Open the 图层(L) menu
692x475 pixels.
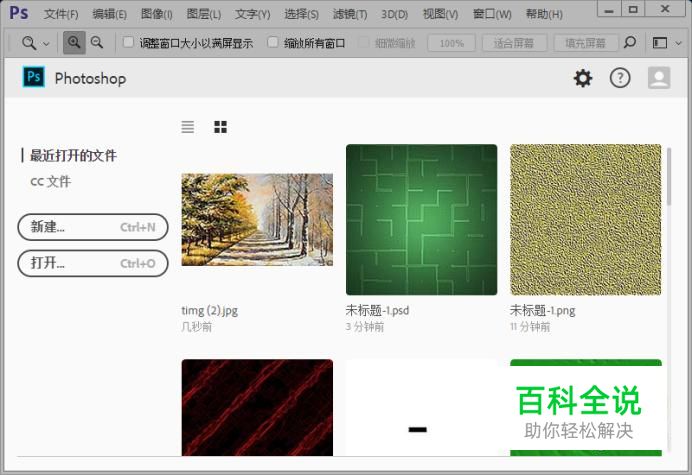point(204,14)
